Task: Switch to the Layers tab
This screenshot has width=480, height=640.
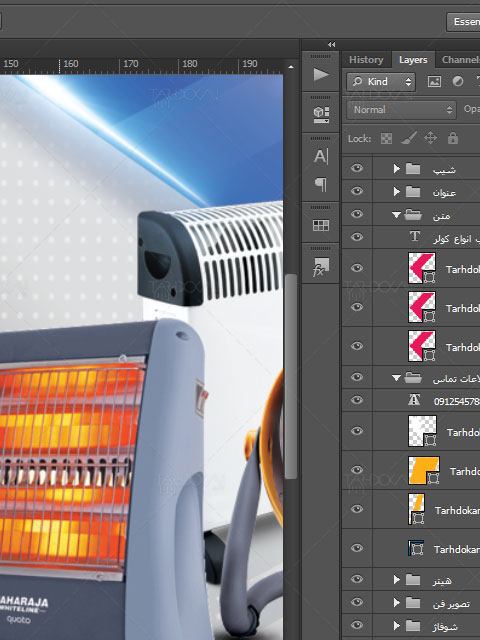Action: [413, 60]
